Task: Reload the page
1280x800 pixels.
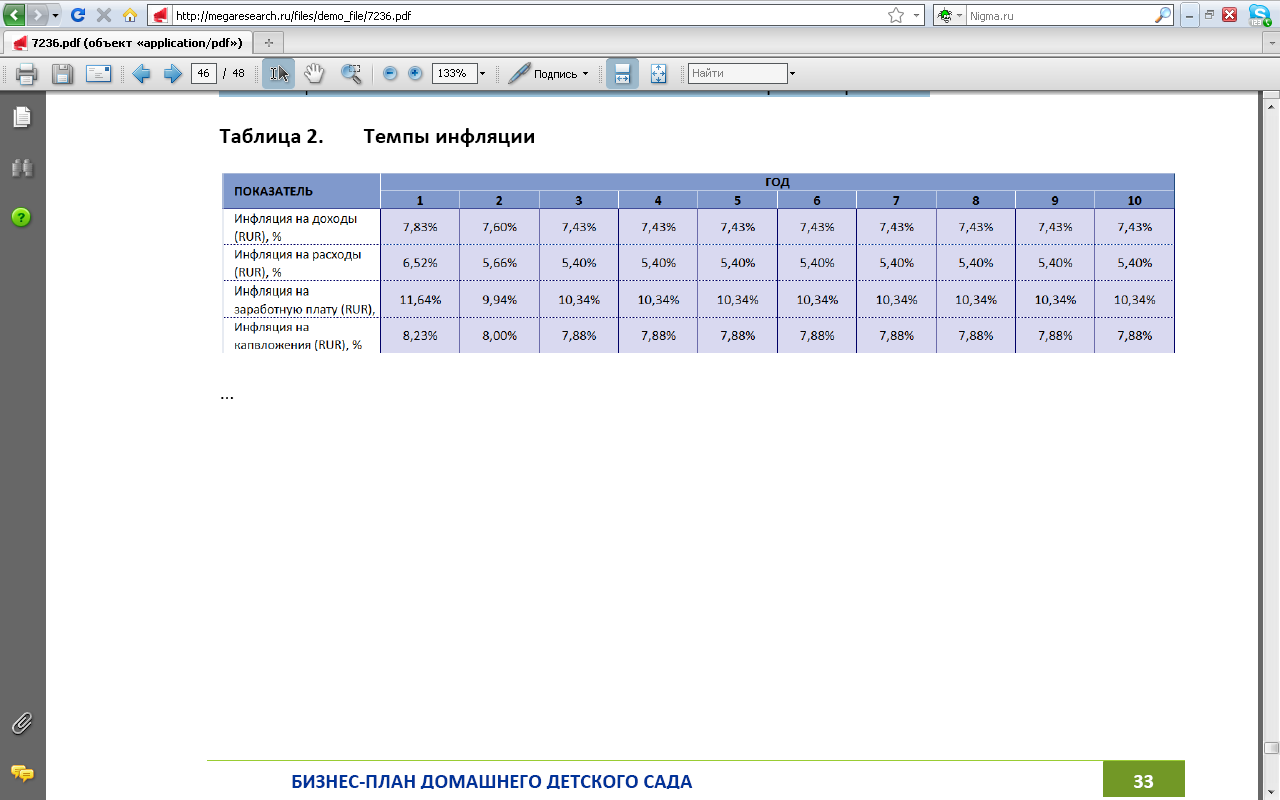Action: point(78,15)
